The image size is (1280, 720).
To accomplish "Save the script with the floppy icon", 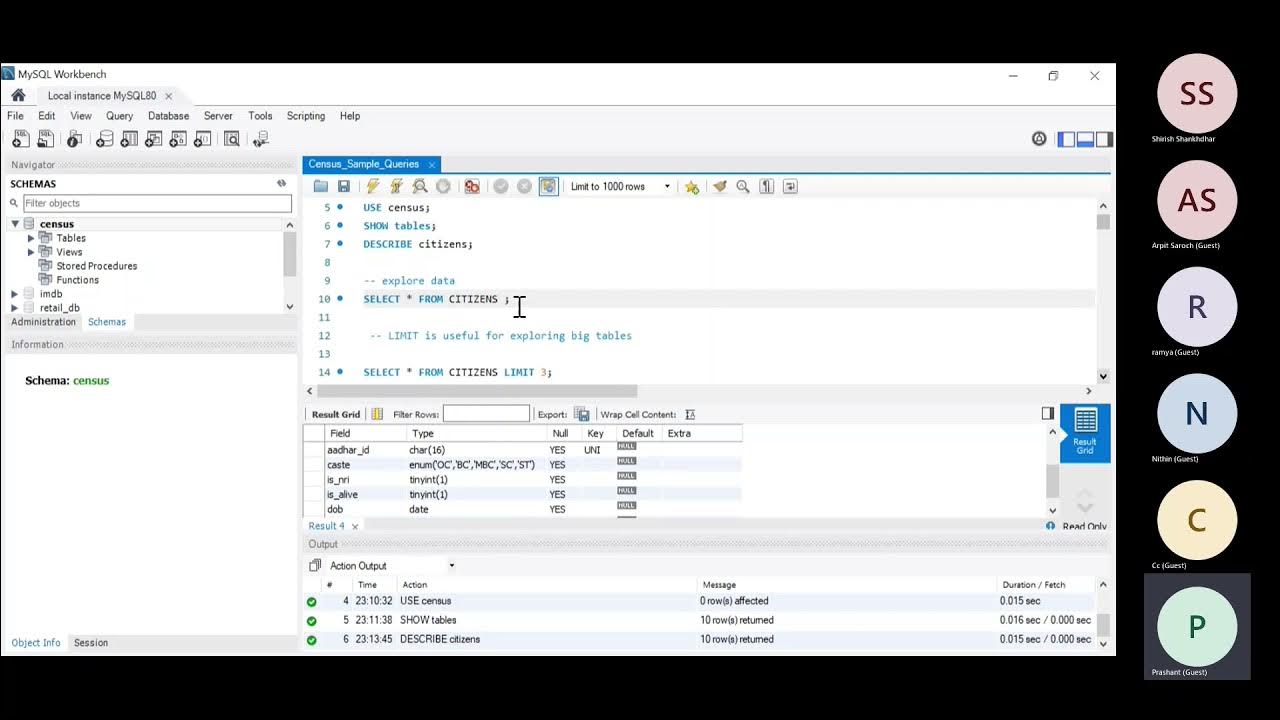I will [344, 186].
